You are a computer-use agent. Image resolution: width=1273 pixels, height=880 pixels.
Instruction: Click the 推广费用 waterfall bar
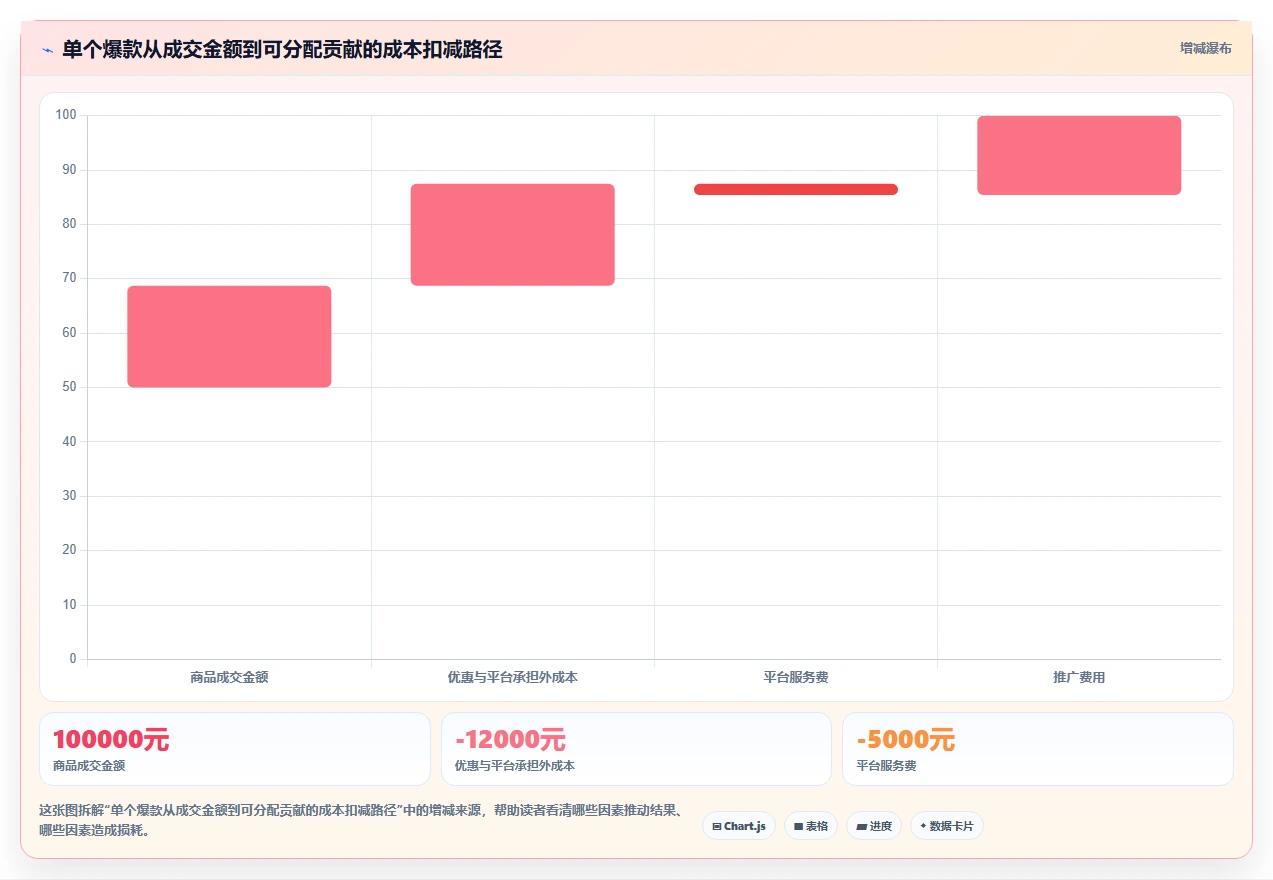(1079, 155)
